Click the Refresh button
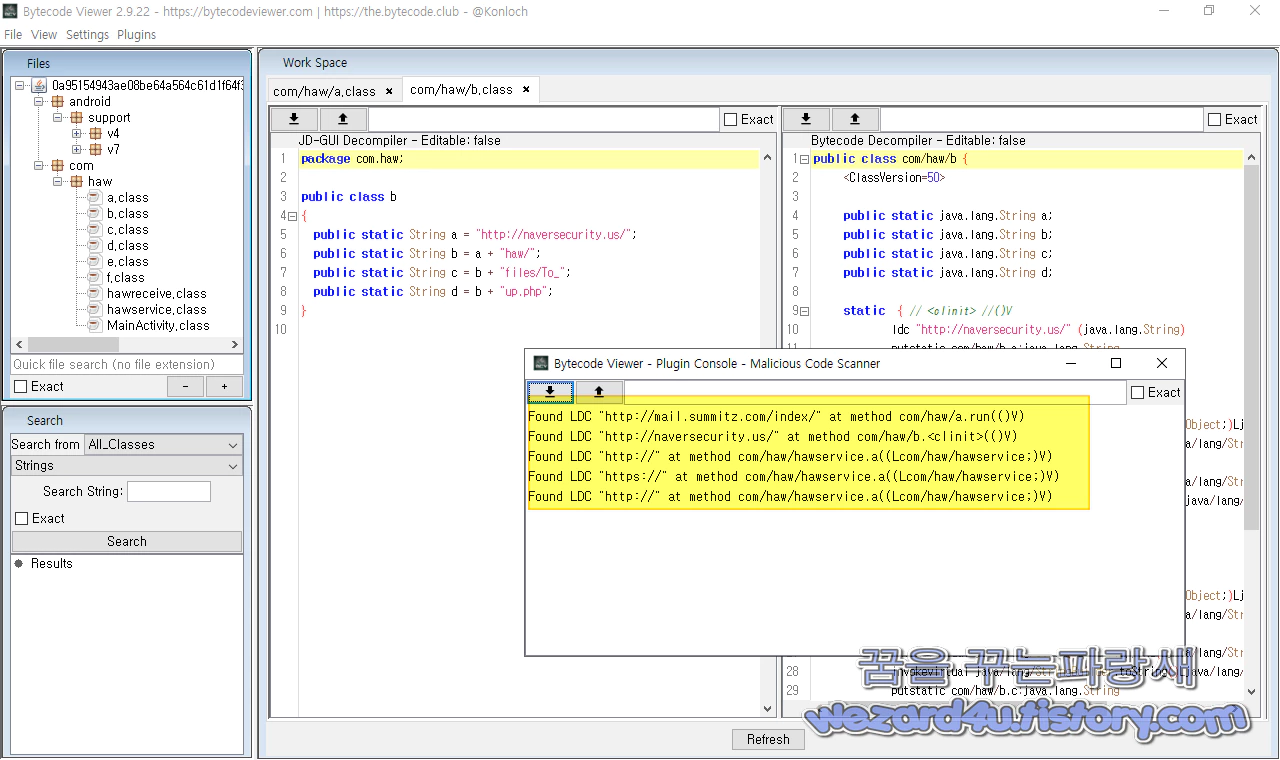 tap(768, 740)
